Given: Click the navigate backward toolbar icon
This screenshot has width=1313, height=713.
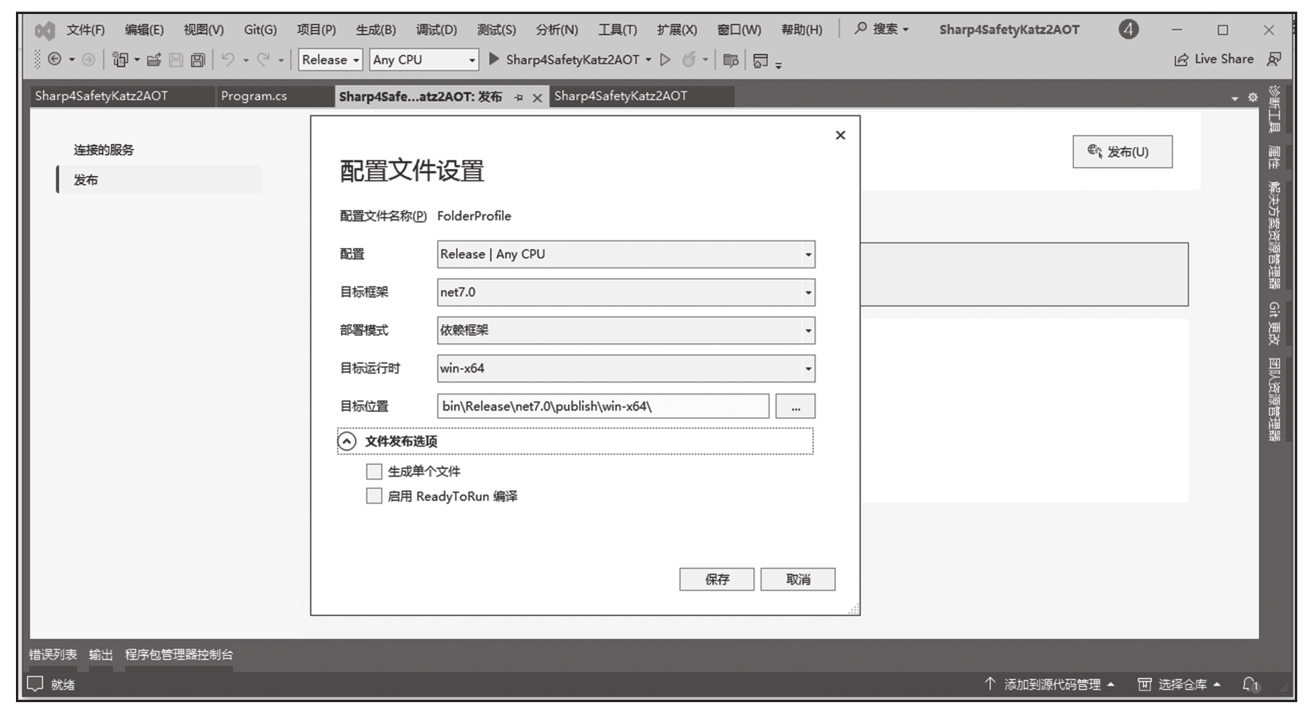Looking at the screenshot, I should [53, 60].
